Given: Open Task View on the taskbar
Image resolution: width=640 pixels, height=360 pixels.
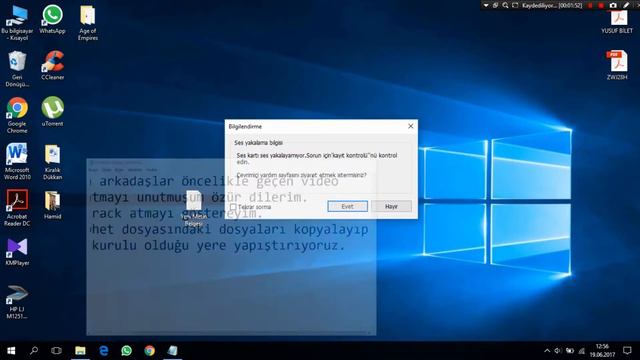Looking at the screenshot, I should point(56,351).
